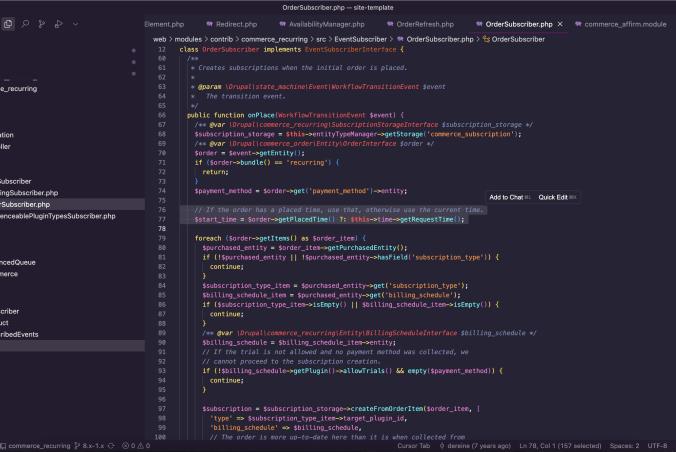Change file encoding via UTF-8
This screenshot has width=676, height=452.
pyautogui.click(x=657, y=446)
